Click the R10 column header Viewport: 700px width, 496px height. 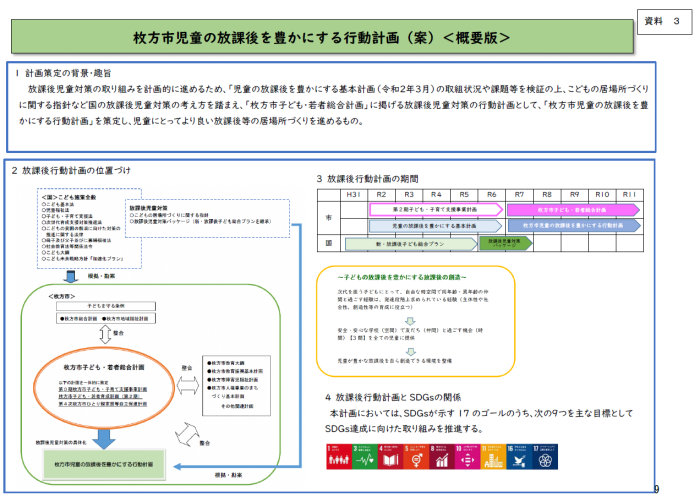(602, 195)
